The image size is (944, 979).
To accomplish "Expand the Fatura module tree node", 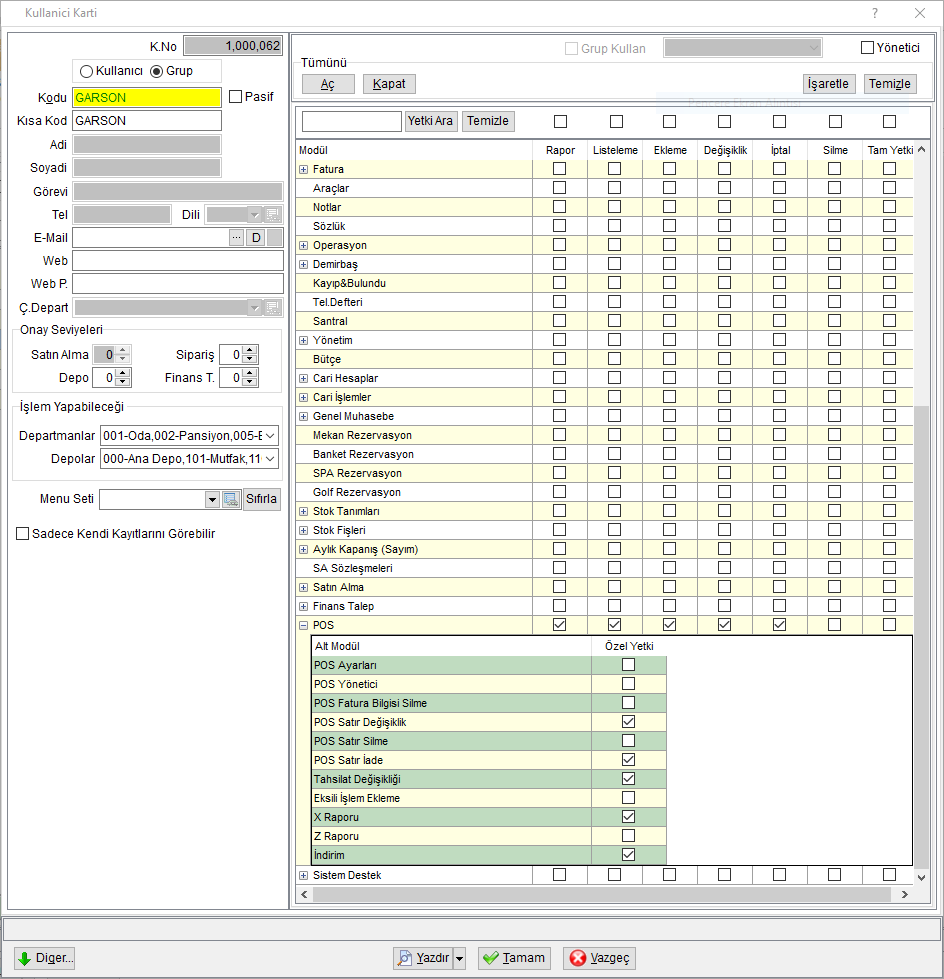I will click(x=303, y=169).
